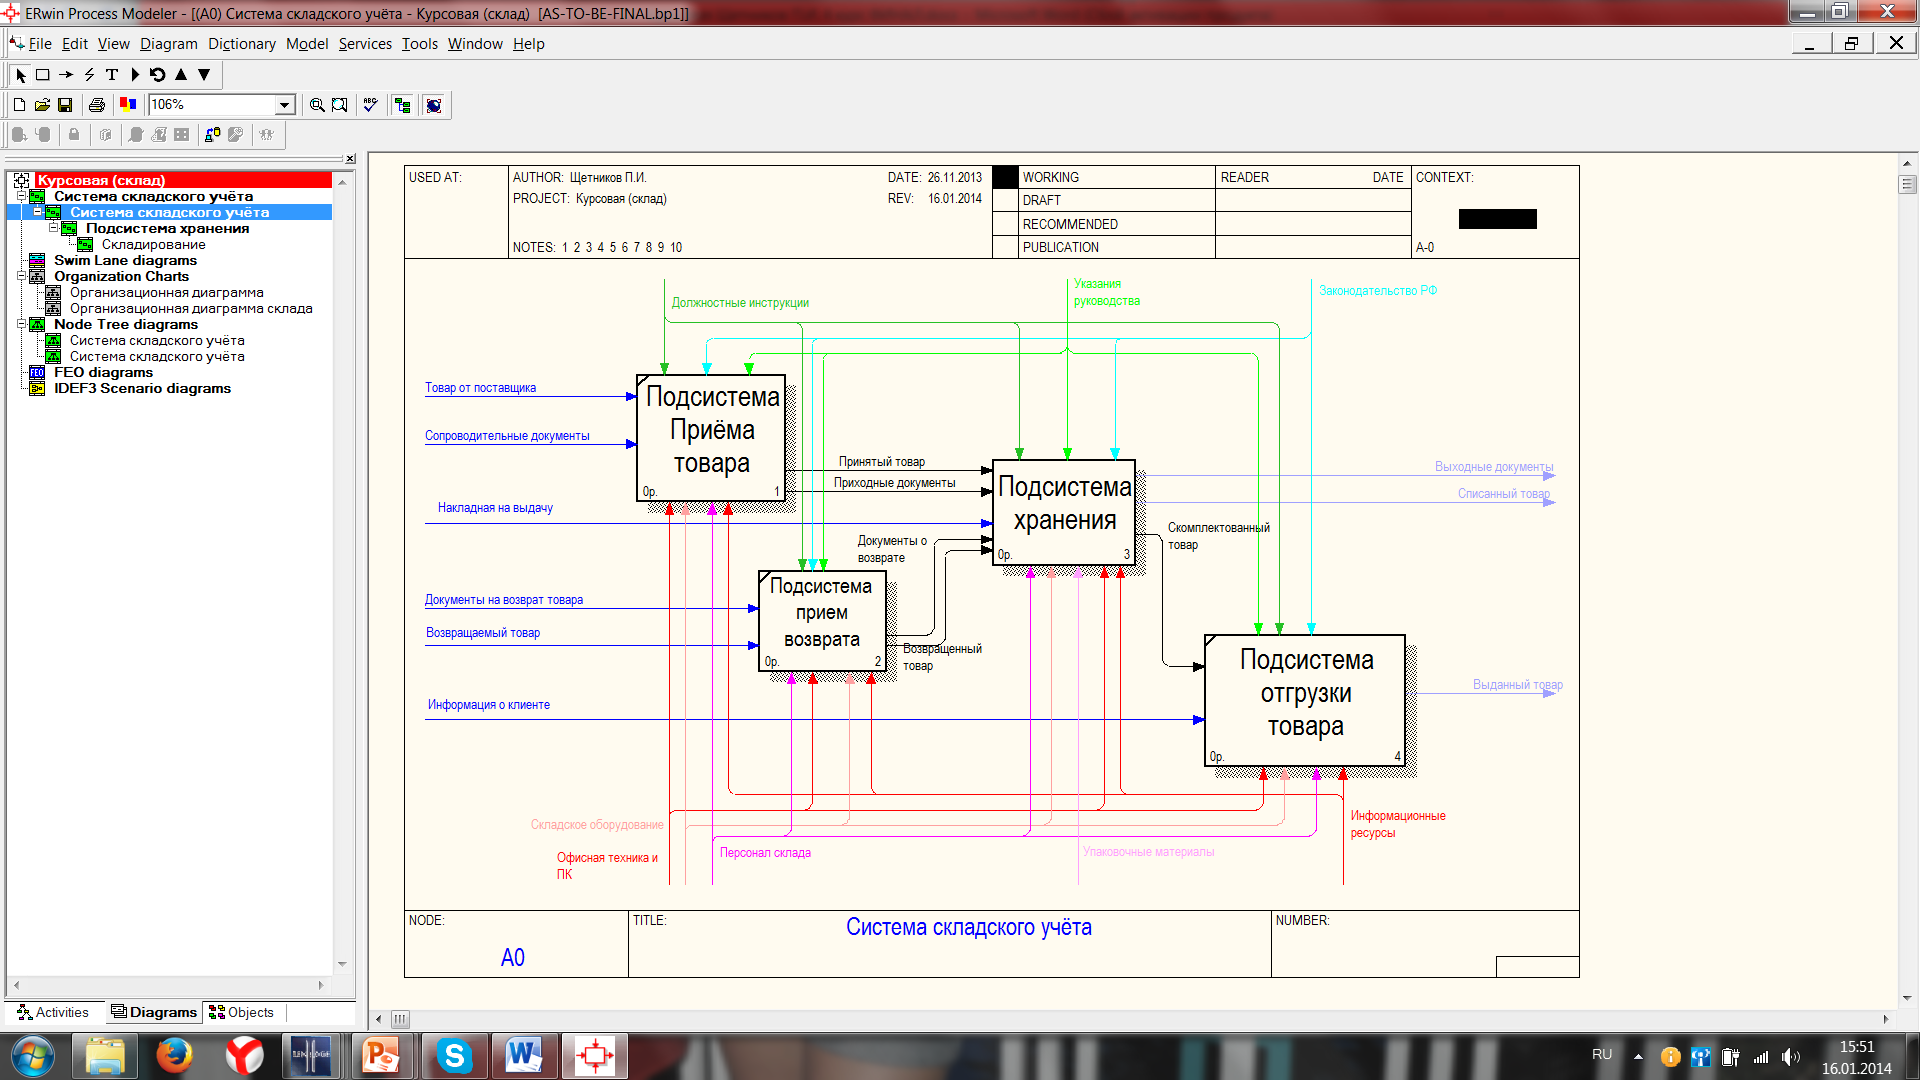Select IDEF3 Scenario diagrams item
Viewport: 1920px width, 1080px height.
point(142,389)
